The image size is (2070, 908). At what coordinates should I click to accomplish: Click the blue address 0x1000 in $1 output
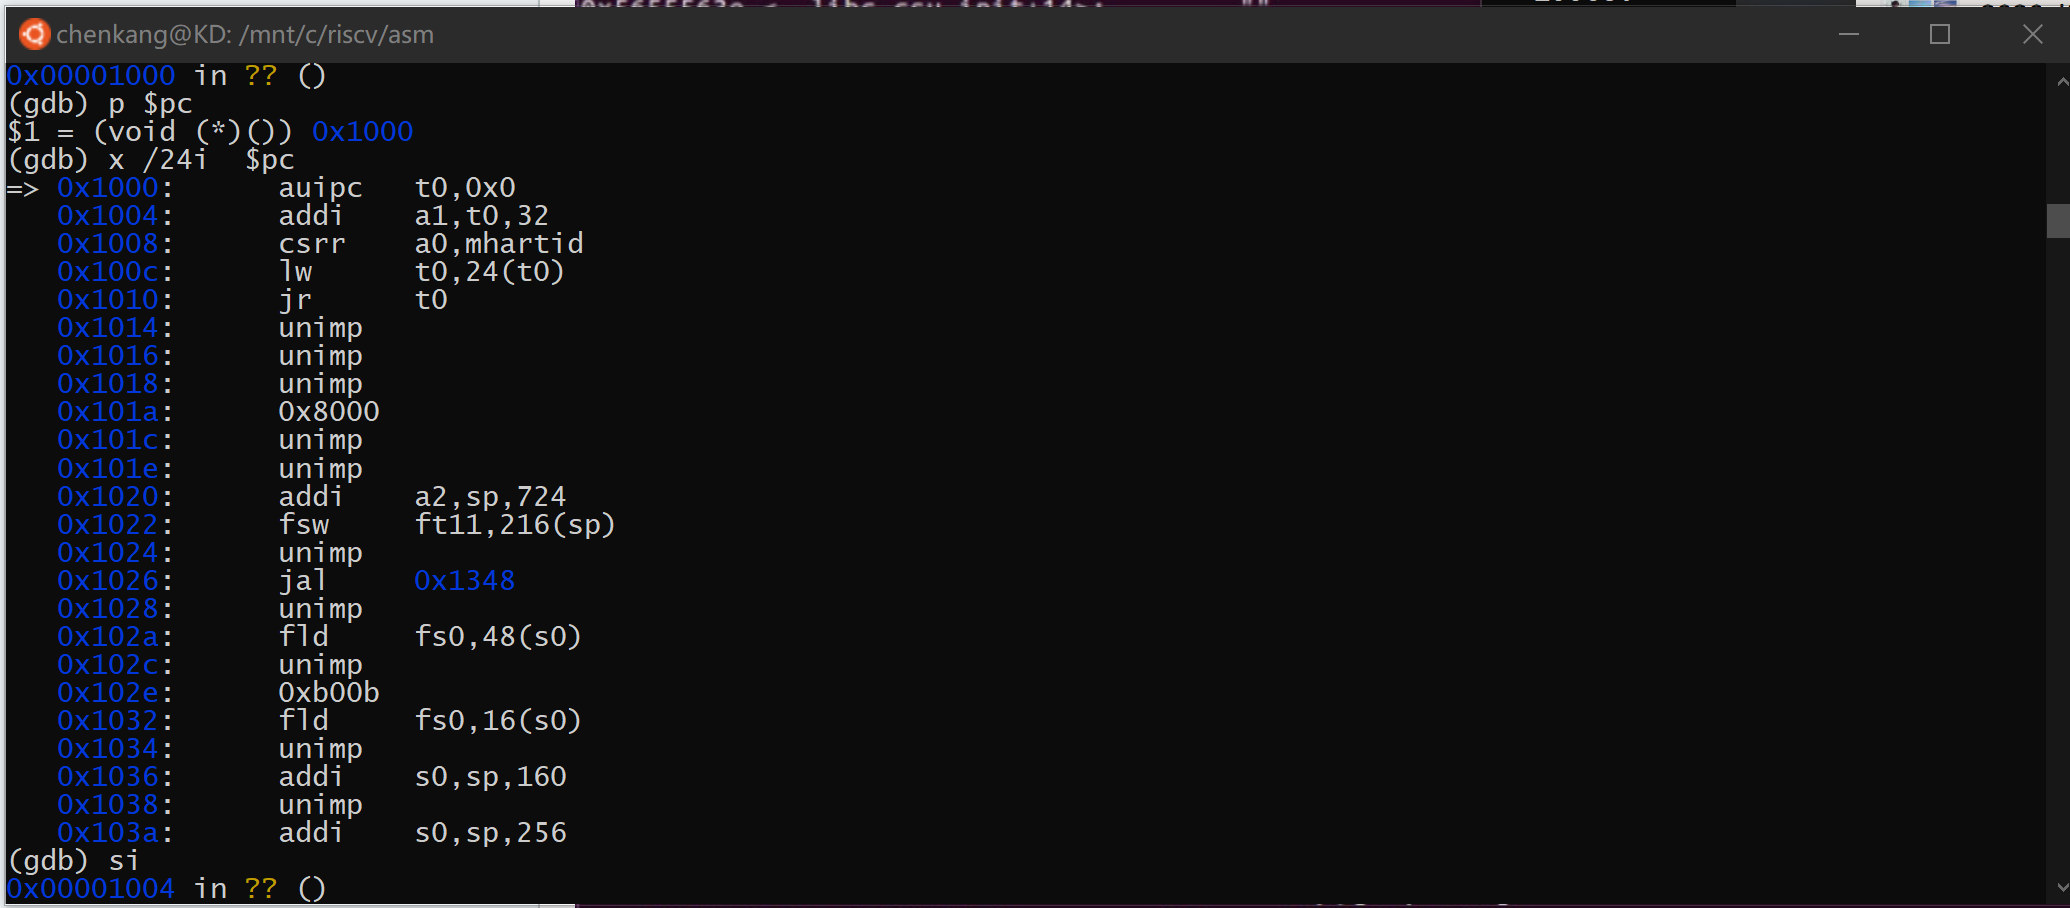[362, 130]
